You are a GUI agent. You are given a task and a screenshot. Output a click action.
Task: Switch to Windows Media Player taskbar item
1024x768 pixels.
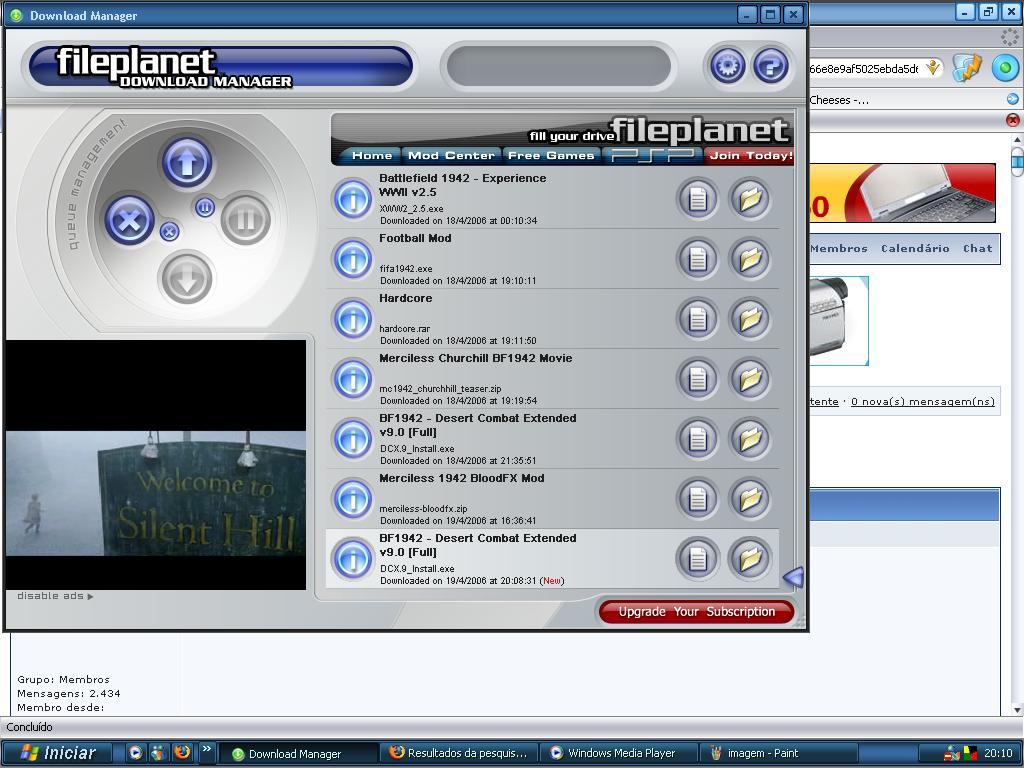pyautogui.click(x=618, y=753)
